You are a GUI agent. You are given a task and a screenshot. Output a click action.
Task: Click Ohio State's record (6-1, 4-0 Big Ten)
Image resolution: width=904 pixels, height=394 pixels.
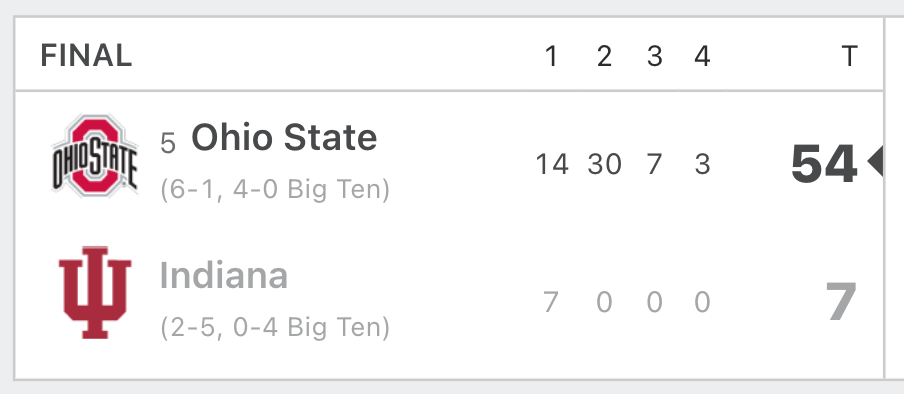[x=275, y=190]
